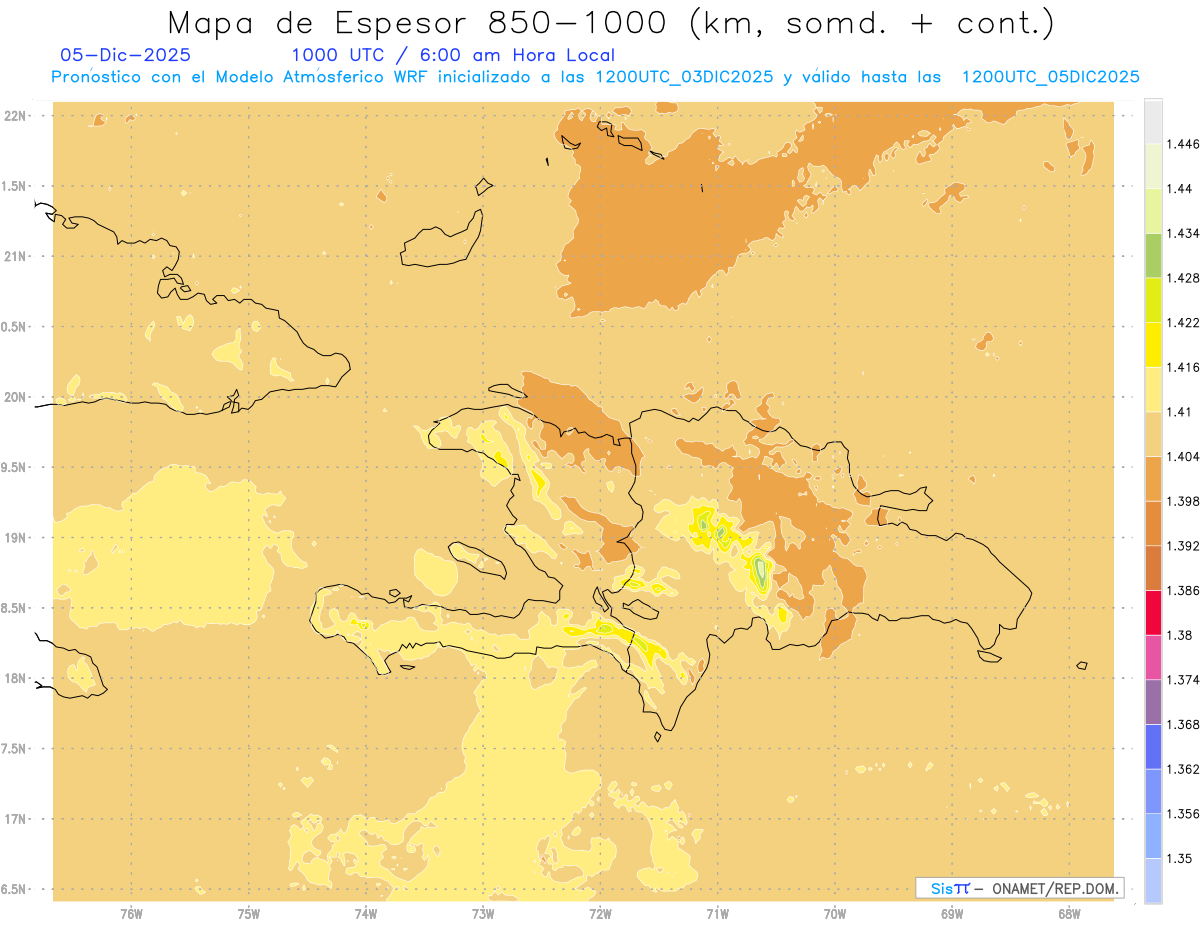Viewport: 1200px width, 927px height.
Task: Click the red 1.38–1.386 legend swatch
Action: point(1153,612)
